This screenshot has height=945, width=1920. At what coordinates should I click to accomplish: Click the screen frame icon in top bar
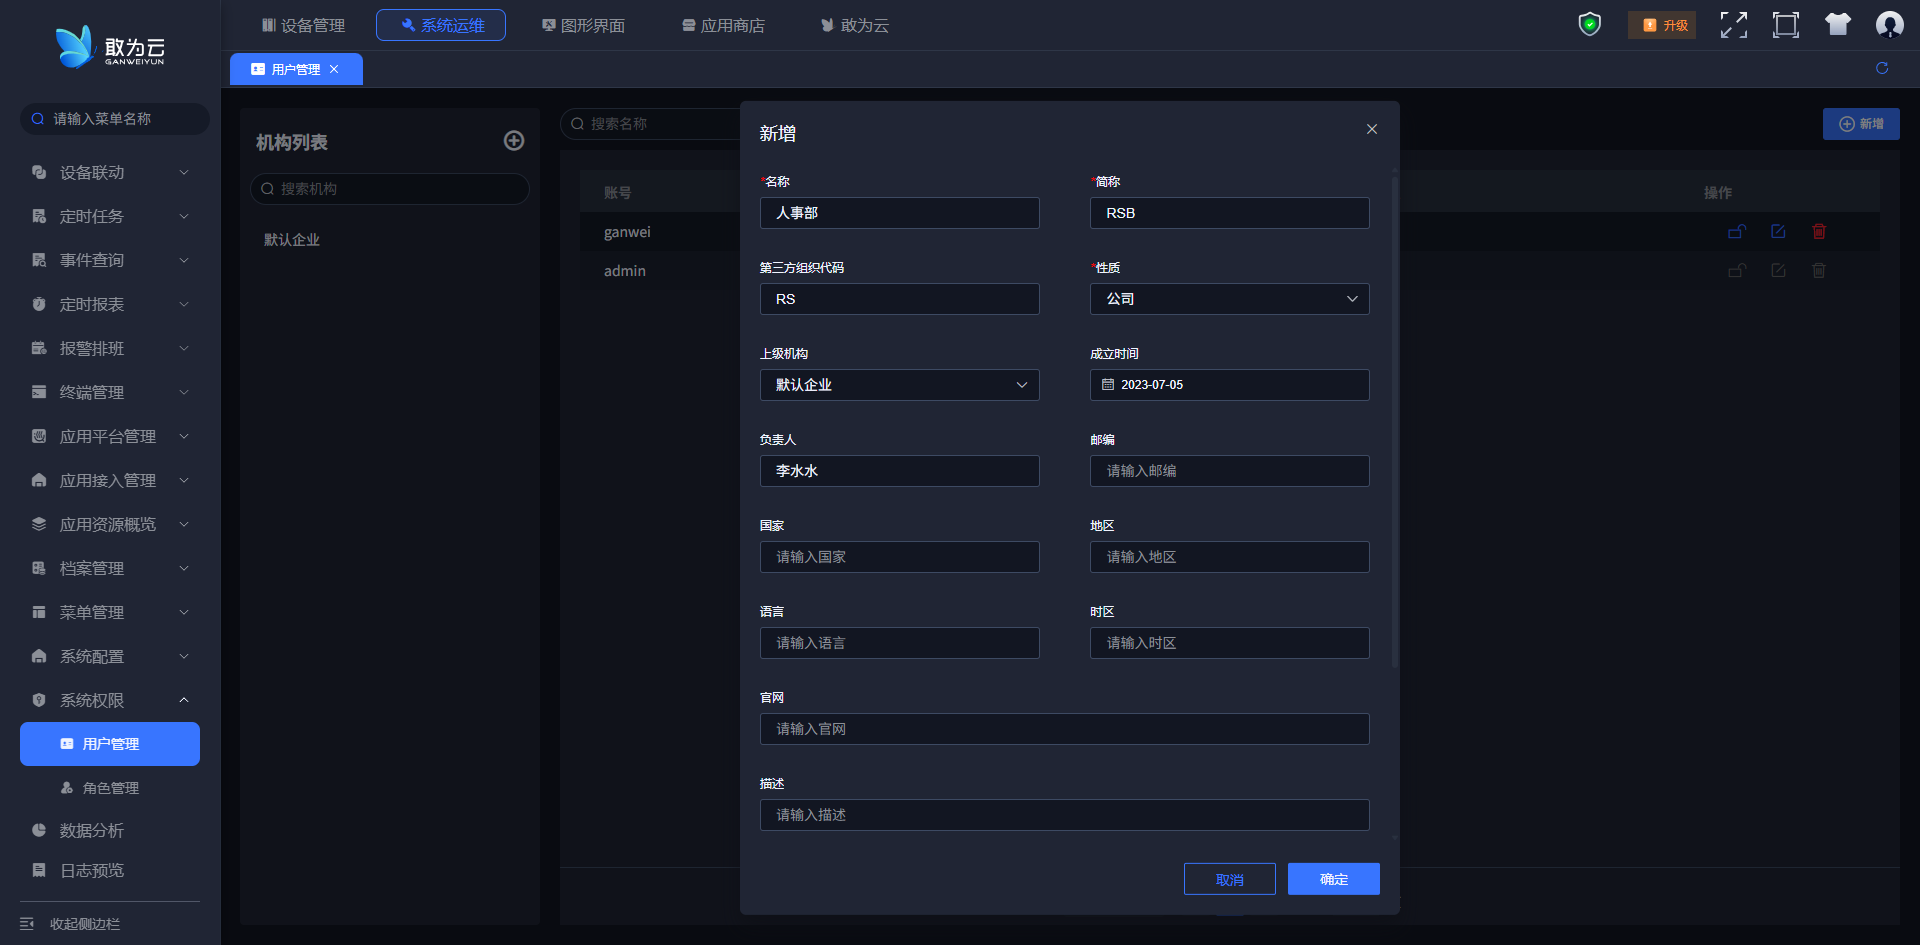(1786, 25)
